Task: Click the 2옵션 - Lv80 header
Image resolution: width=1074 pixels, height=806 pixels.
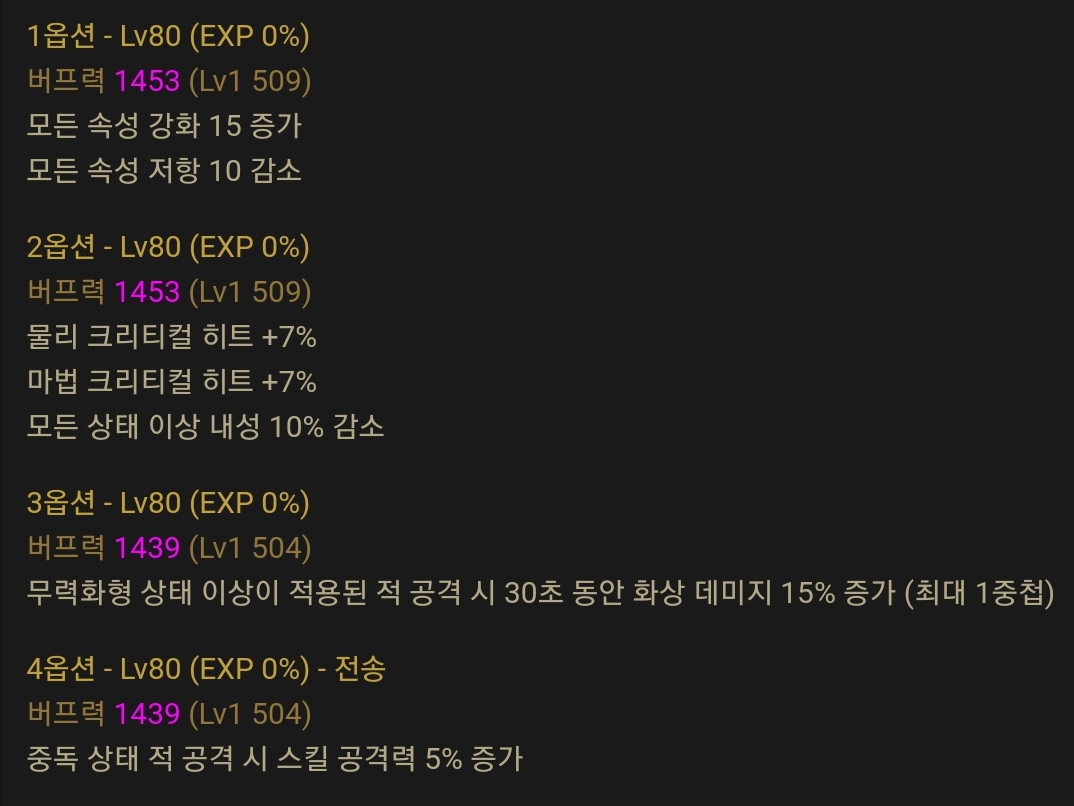Action: (x=168, y=247)
